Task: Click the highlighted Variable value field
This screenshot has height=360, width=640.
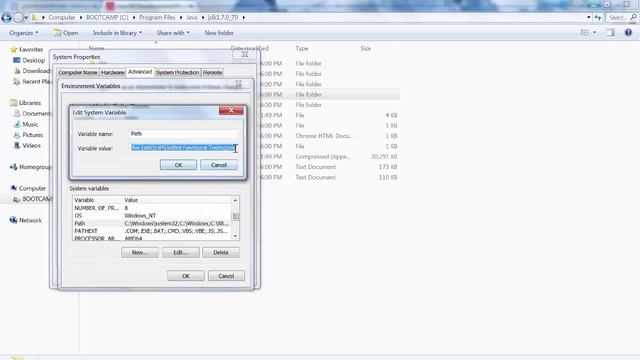Action: (183, 148)
